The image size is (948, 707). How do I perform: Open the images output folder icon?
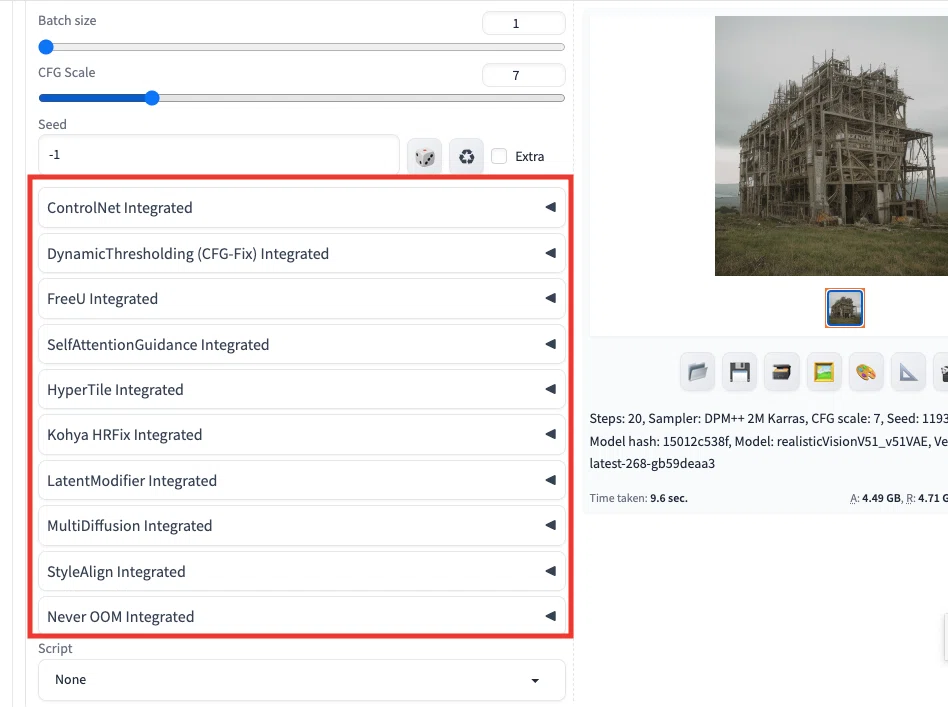[x=698, y=372]
